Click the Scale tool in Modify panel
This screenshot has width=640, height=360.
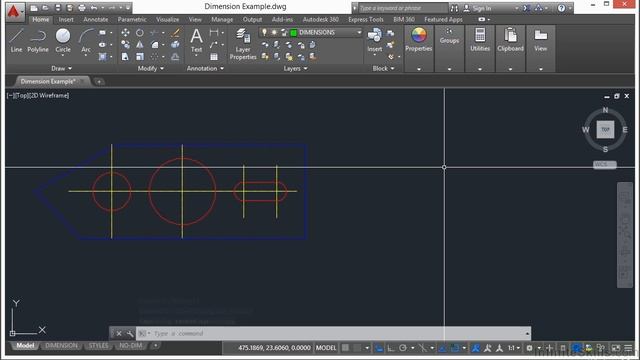click(140, 56)
